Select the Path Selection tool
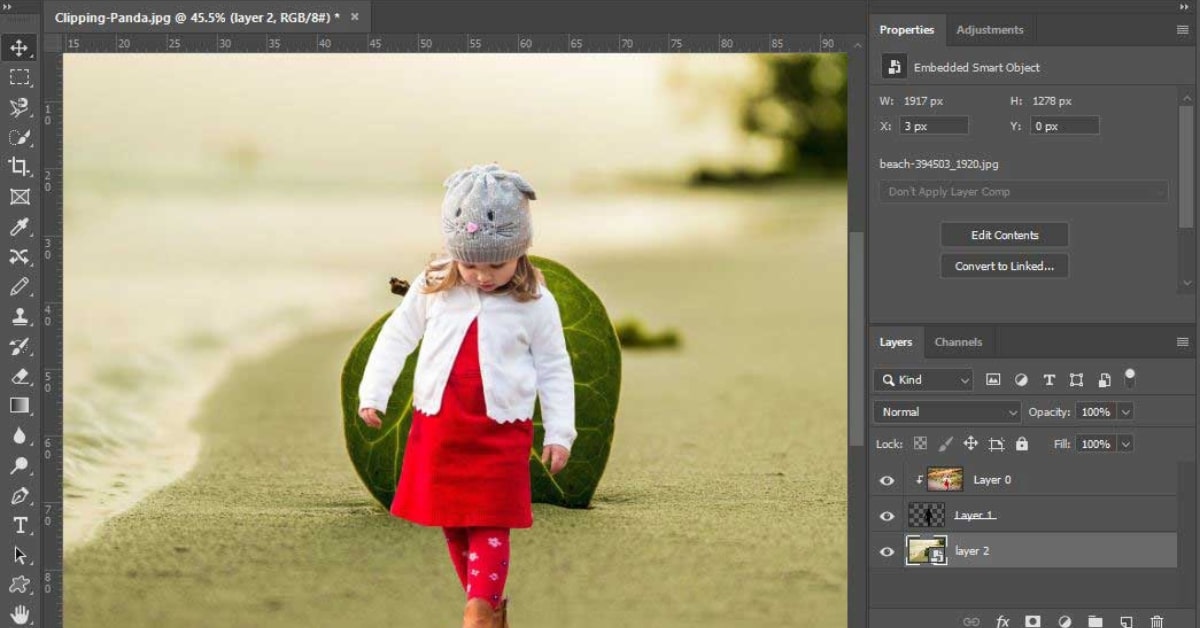Image resolution: width=1200 pixels, height=628 pixels. (19, 555)
